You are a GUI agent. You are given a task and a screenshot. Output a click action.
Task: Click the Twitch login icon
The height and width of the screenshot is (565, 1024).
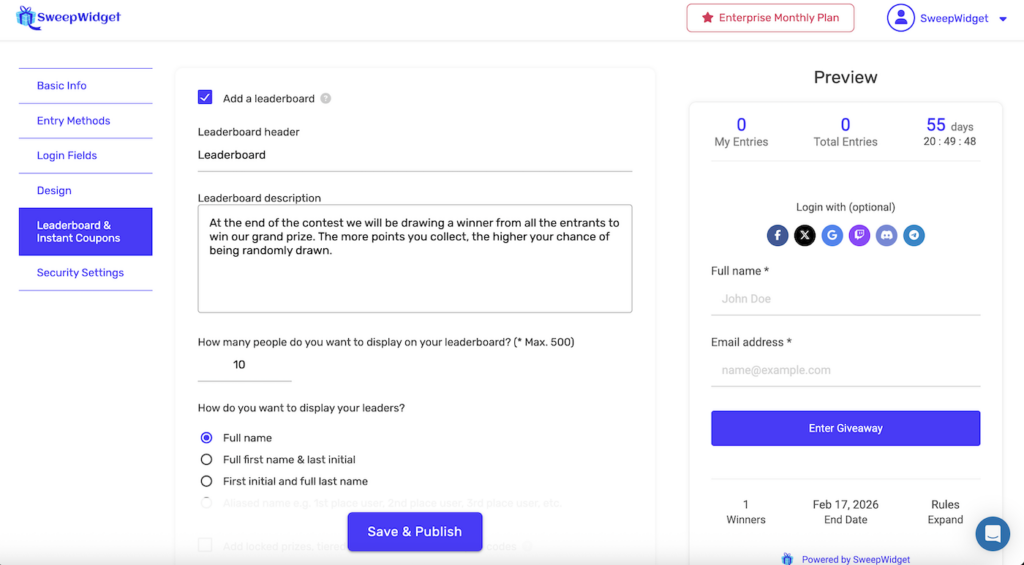(x=859, y=236)
